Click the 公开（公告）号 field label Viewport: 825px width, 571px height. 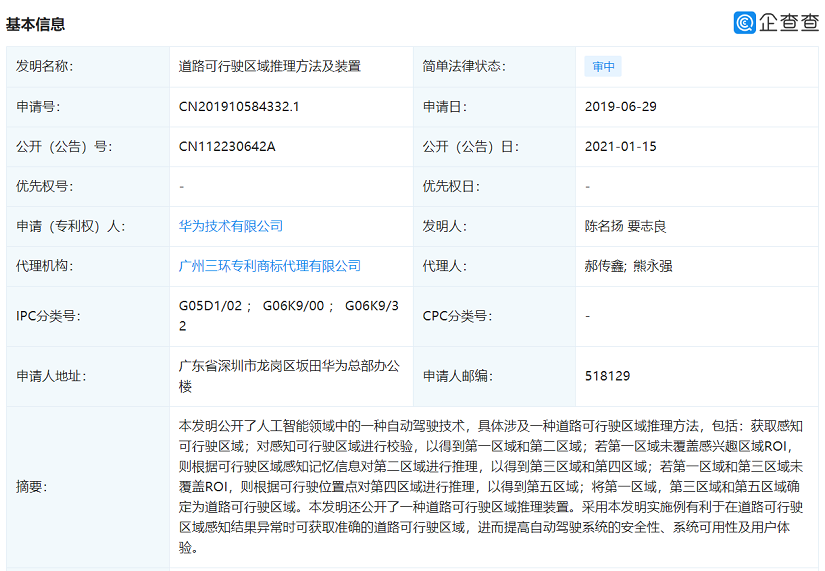(64, 146)
